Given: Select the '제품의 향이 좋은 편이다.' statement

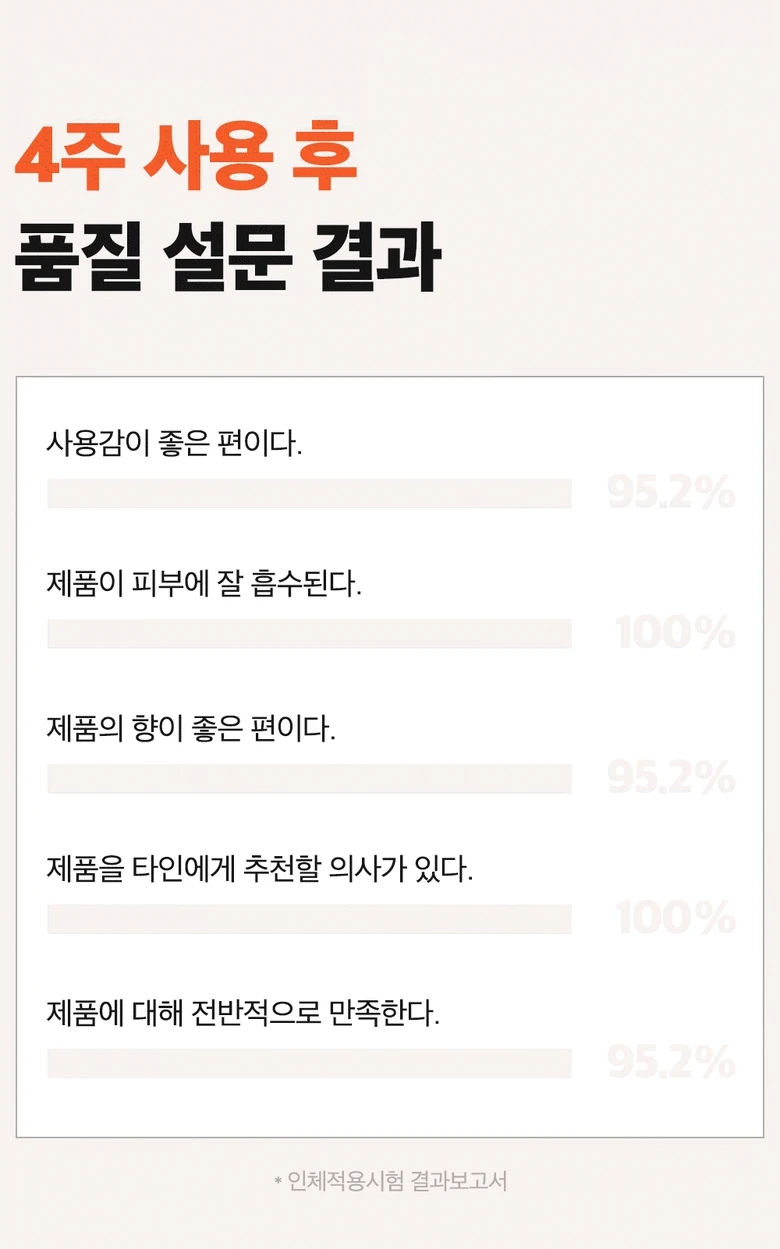Looking at the screenshot, I should (x=191, y=728).
